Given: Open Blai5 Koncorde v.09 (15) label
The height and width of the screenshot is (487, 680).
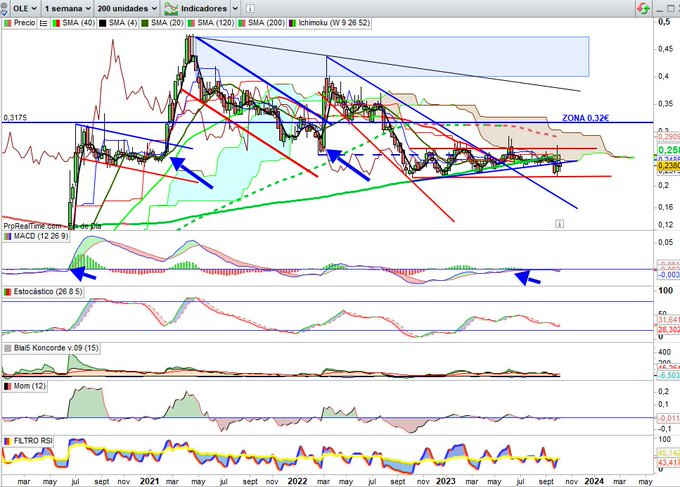Looking at the screenshot, I should tap(56, 348).
